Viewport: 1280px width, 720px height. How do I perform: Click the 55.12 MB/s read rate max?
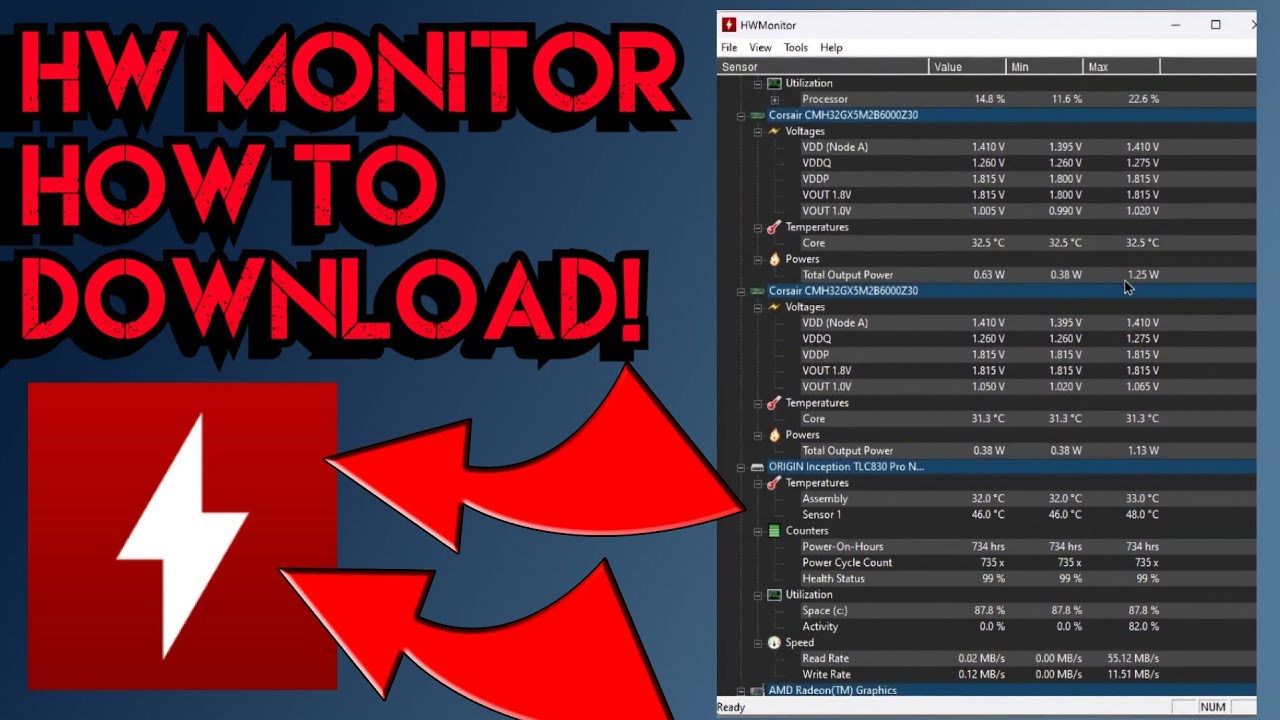(x=1133, y=659)
